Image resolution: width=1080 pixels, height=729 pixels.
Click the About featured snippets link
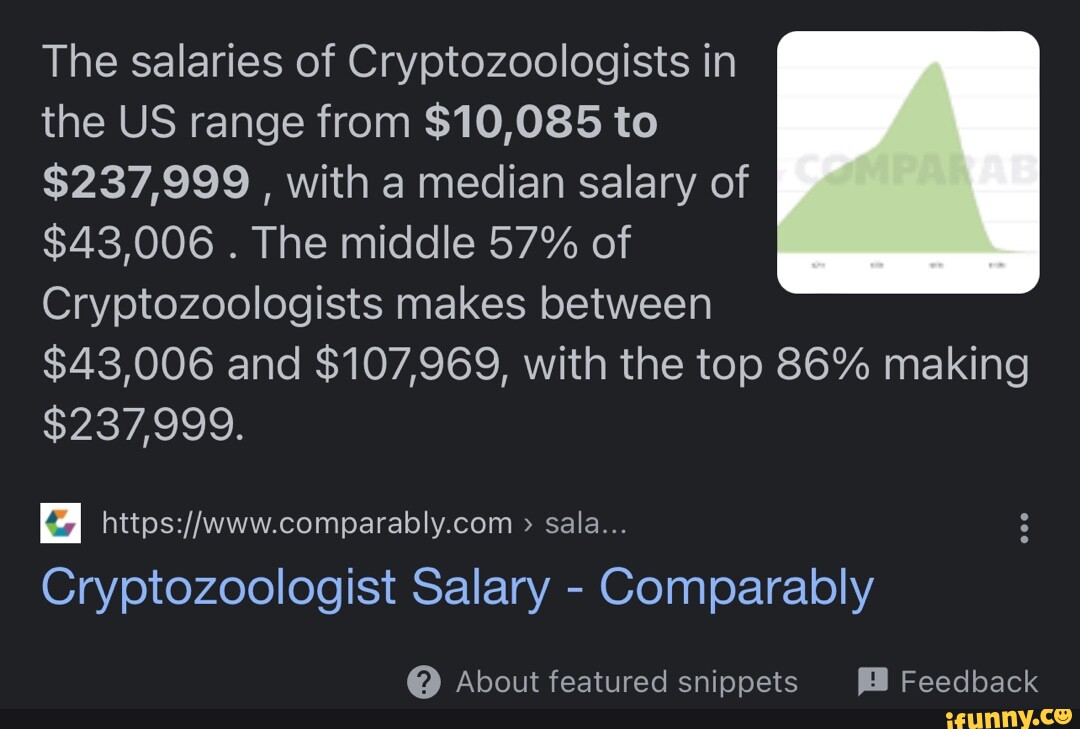pyautogui.click(x=627, y=682)
